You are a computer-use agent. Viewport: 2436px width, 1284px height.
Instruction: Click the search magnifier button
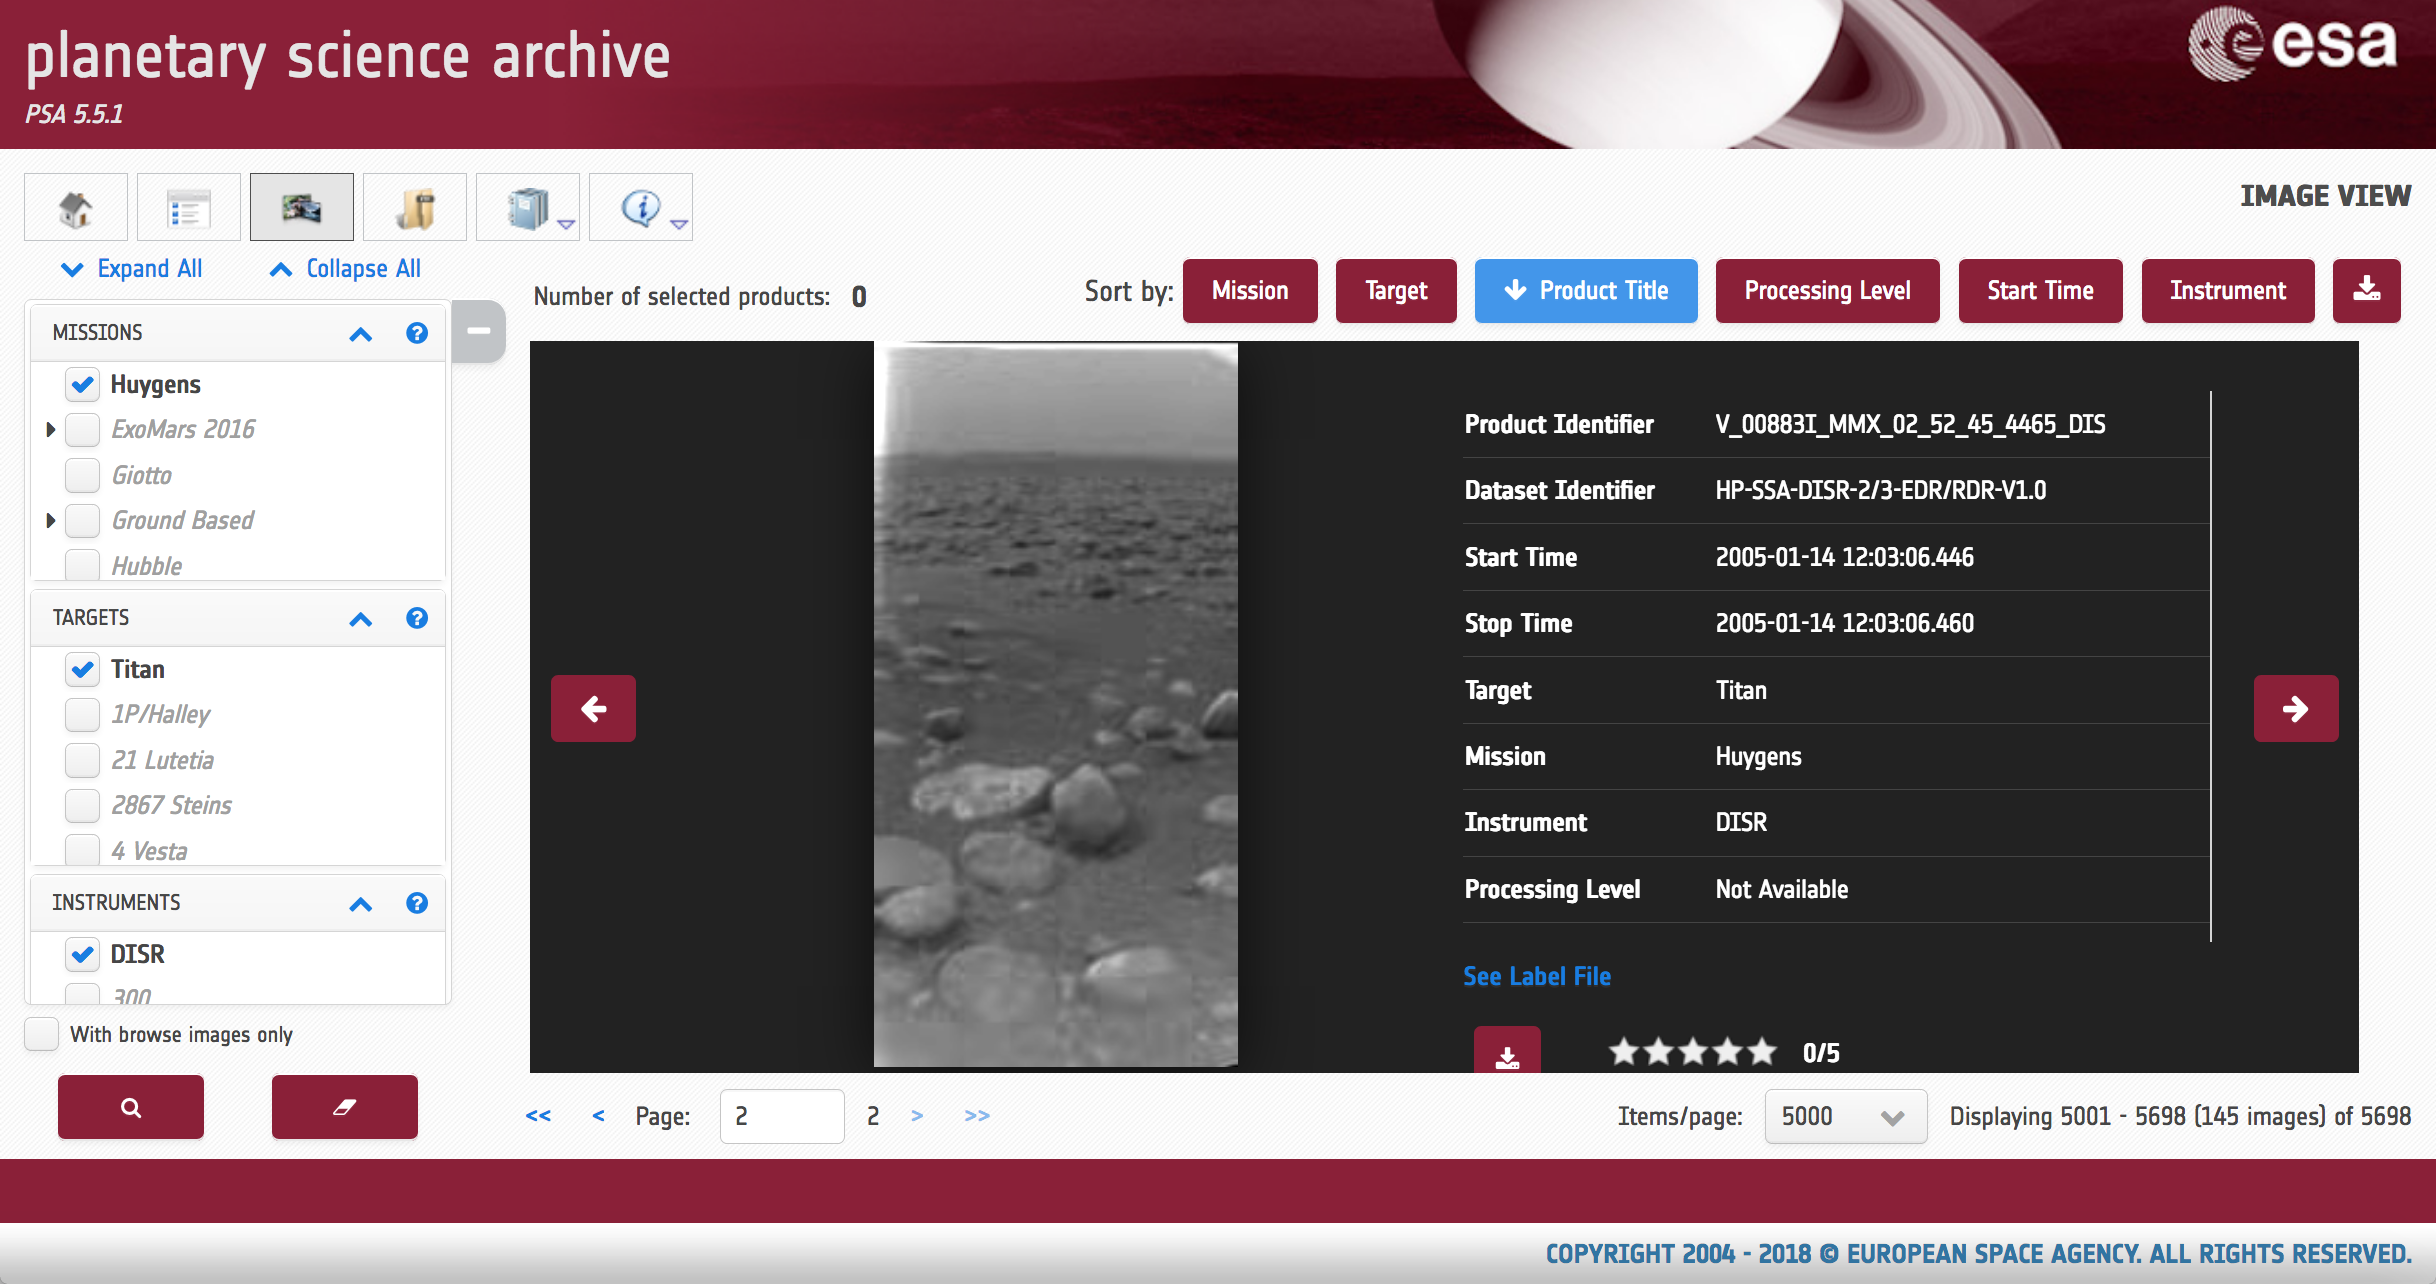click(x=131, y=1107)
